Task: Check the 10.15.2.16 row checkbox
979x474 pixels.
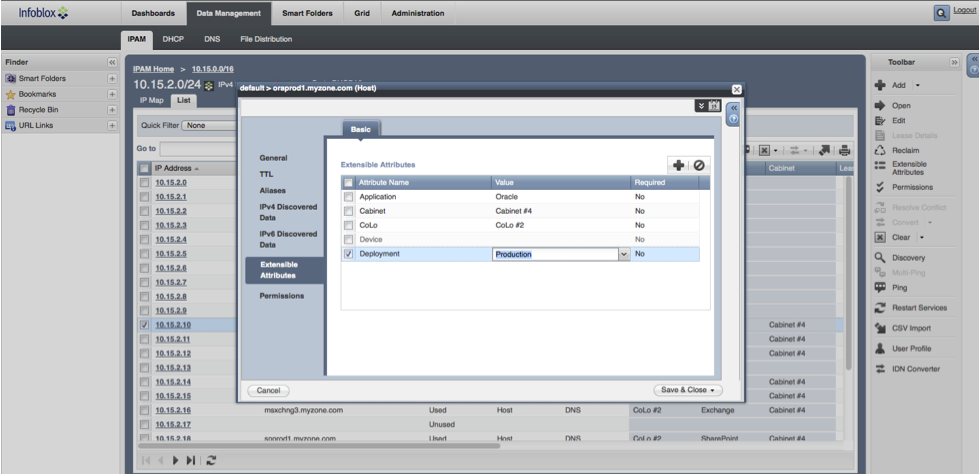Action: pyautogui.click(x=145, y=410)
